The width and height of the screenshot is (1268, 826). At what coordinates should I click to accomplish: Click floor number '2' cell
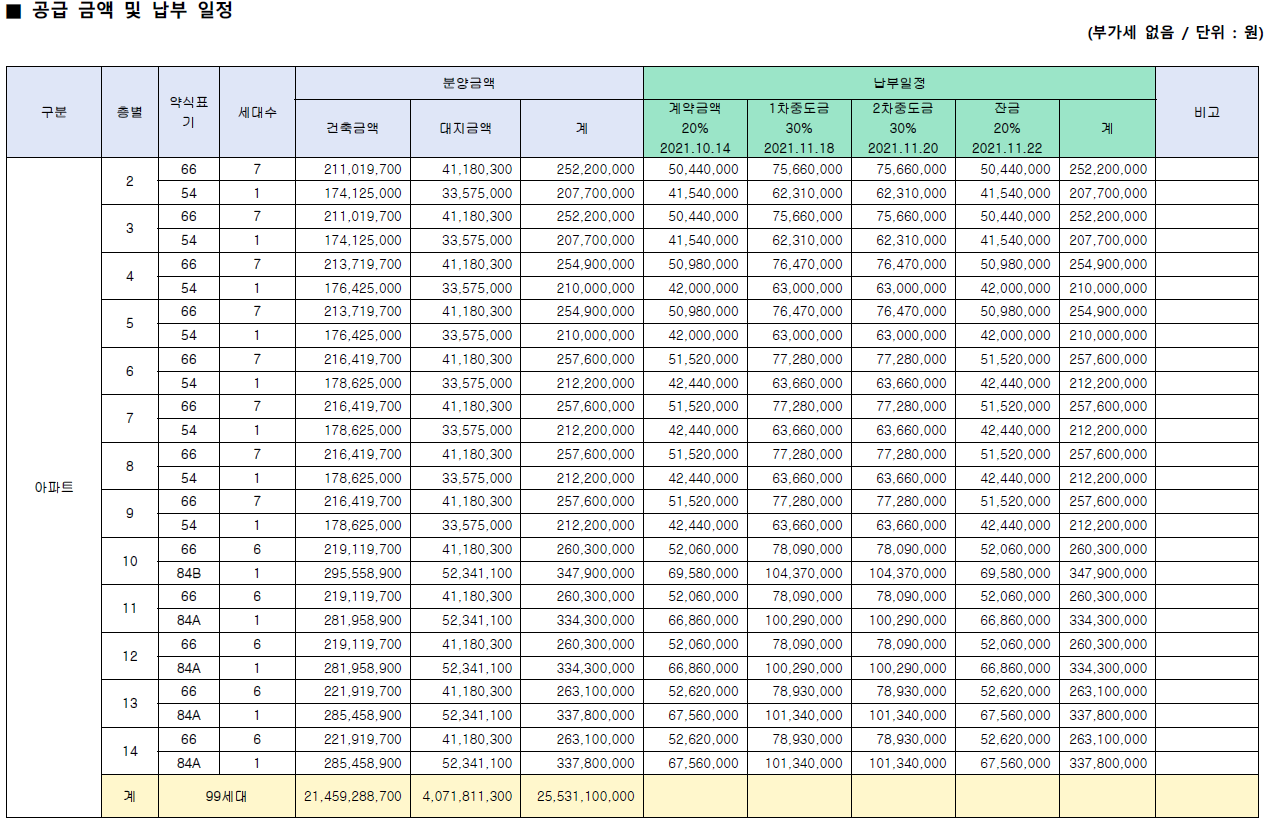click(130, 181)
